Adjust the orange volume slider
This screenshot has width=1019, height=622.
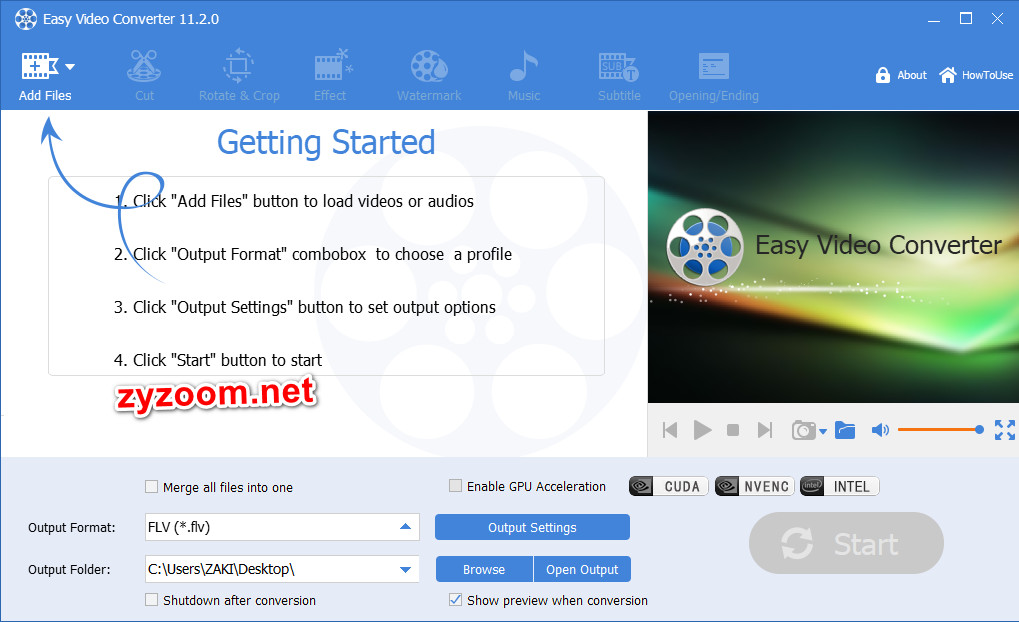(940, 430)
